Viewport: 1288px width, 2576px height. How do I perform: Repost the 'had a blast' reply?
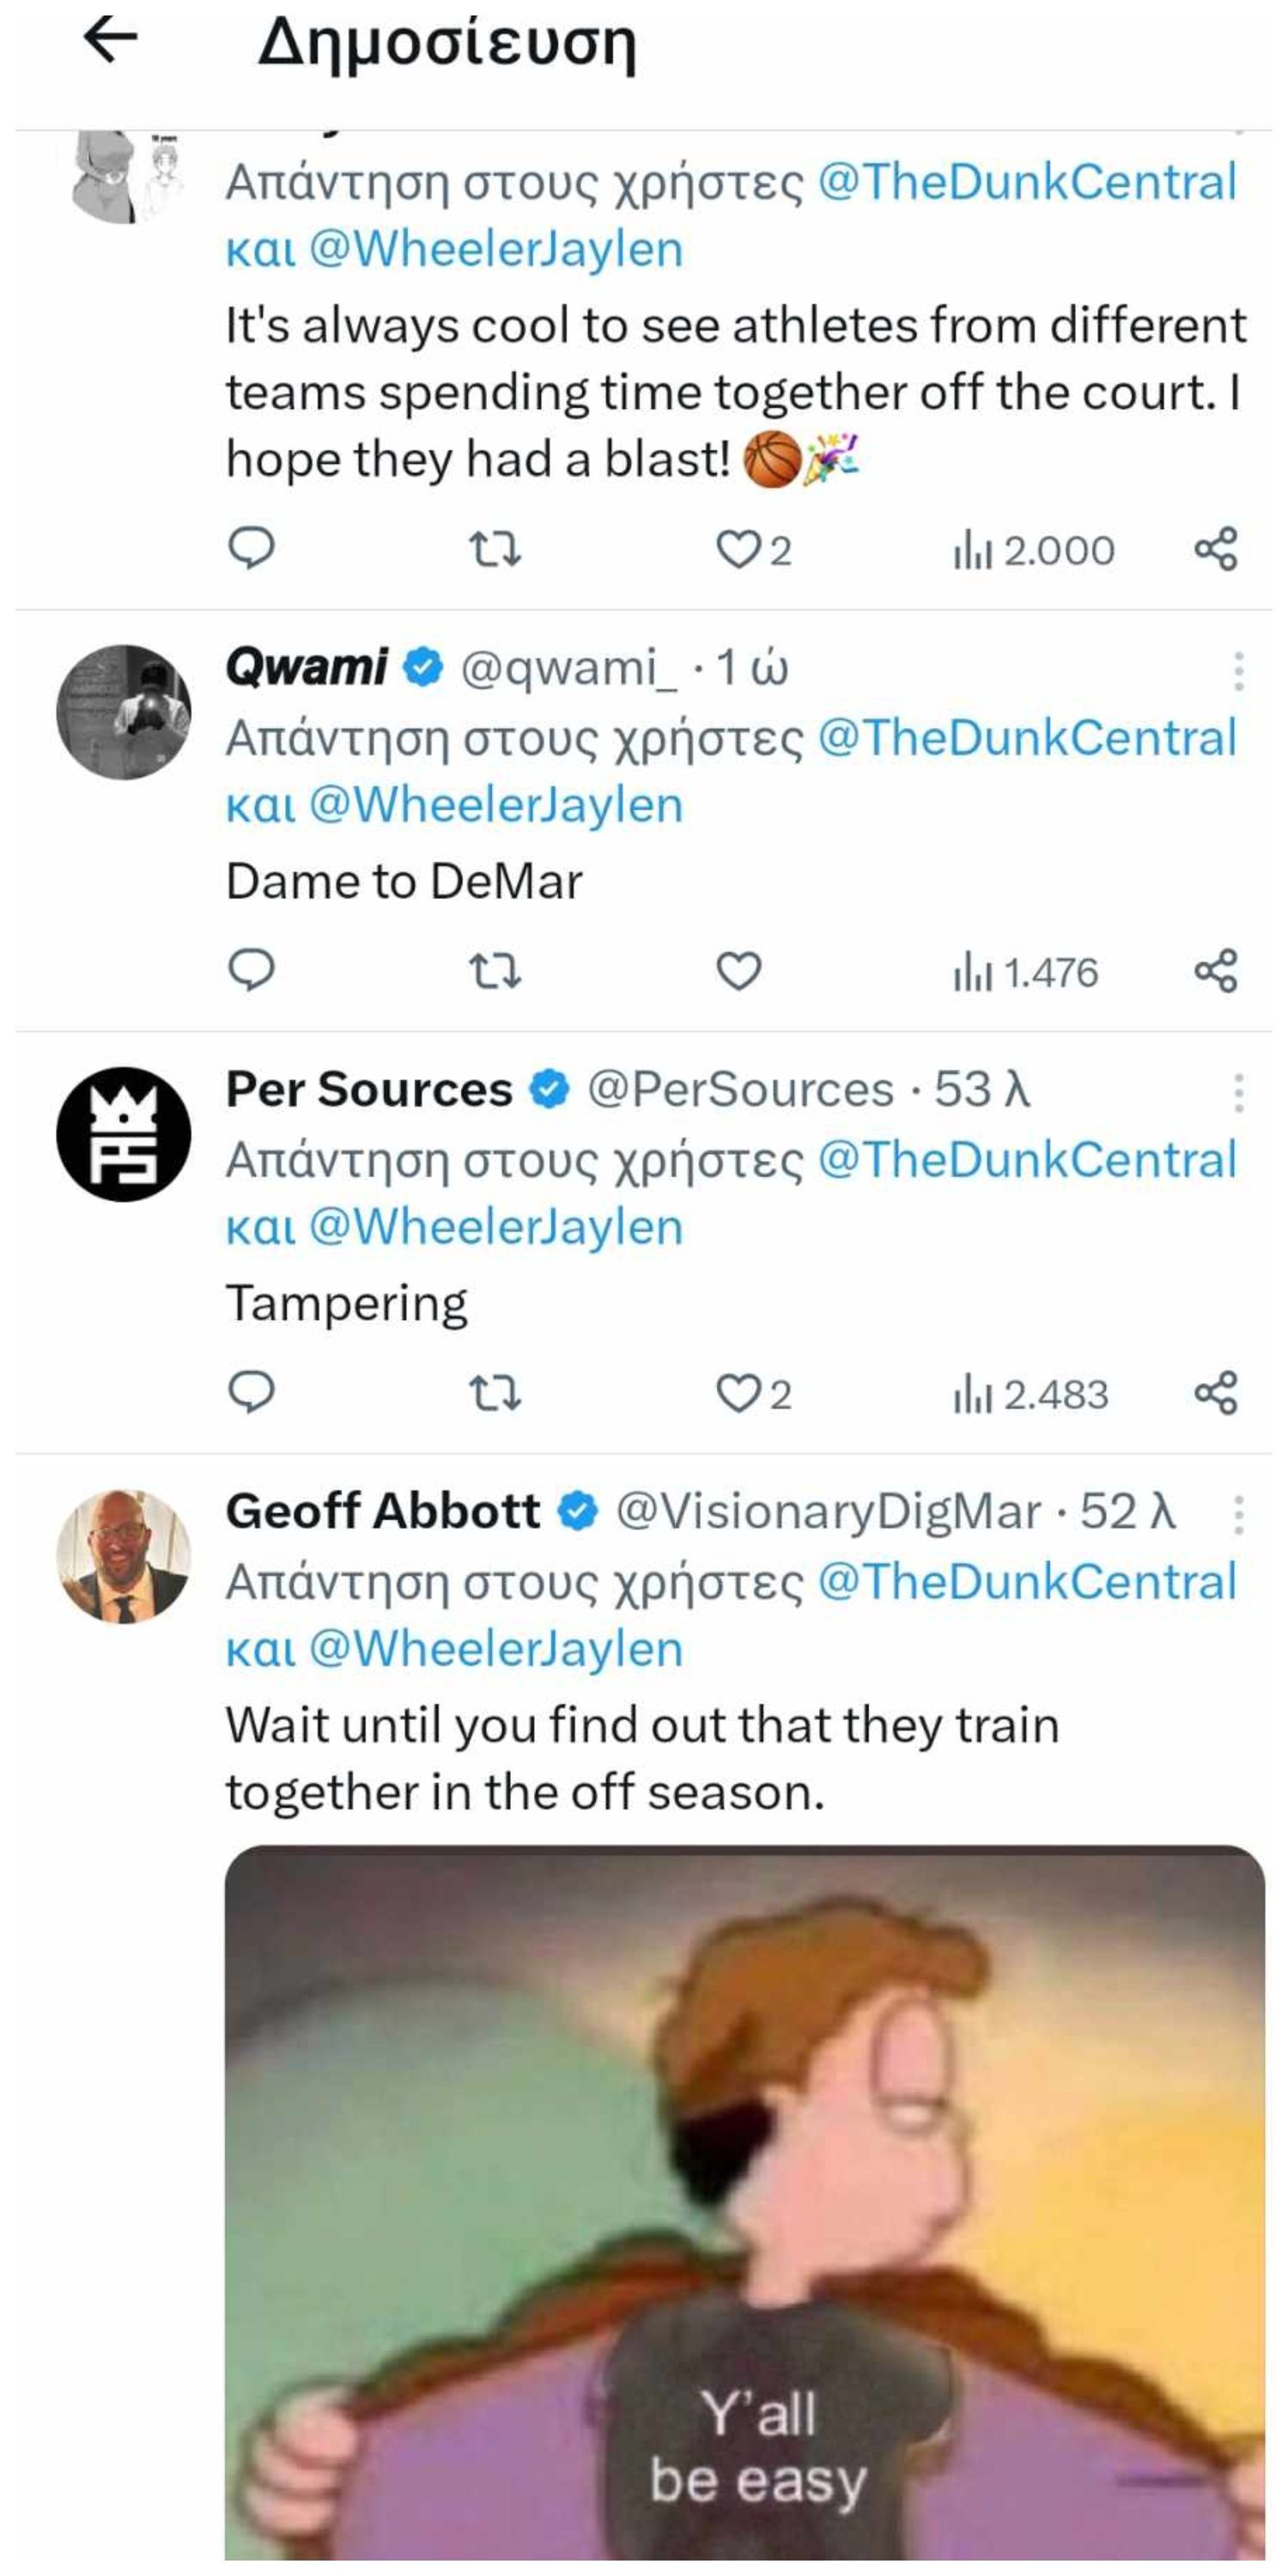[x=495, y=549]
